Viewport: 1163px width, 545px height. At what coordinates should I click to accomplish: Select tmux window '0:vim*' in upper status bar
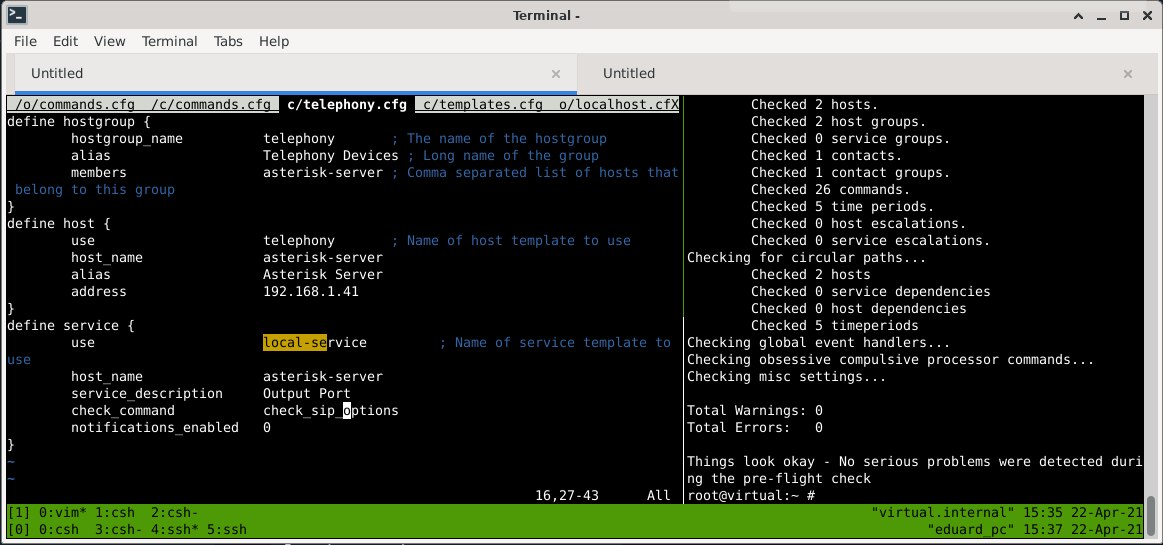tap(63, 512)
